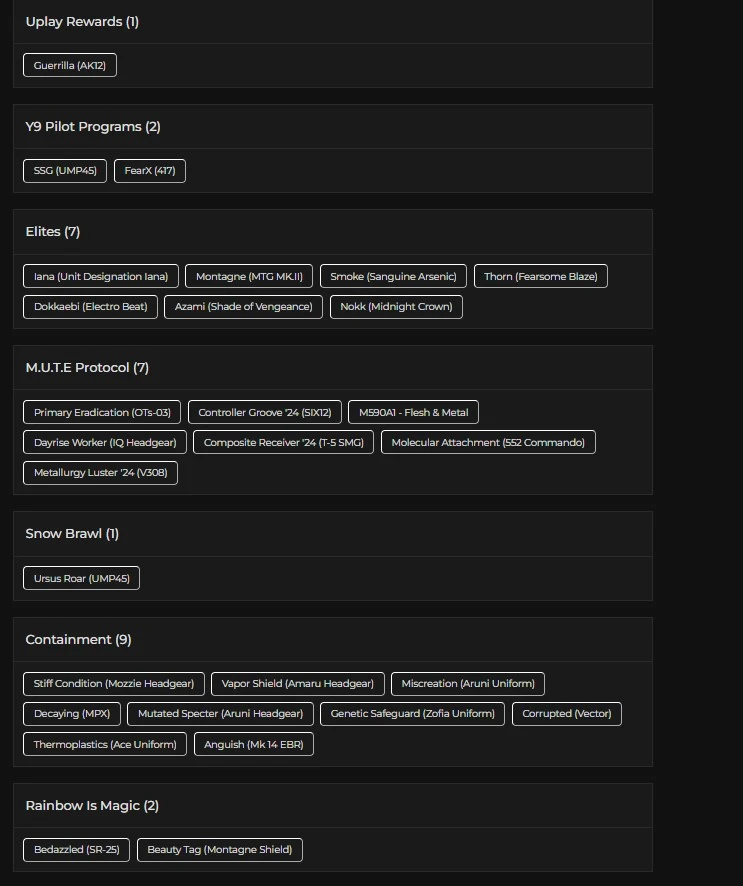This screenshot has height=886, width=743.
Task: Select Bedazzled (SR-25) tag
Action: pyautogui.click(x=76, y=850)
